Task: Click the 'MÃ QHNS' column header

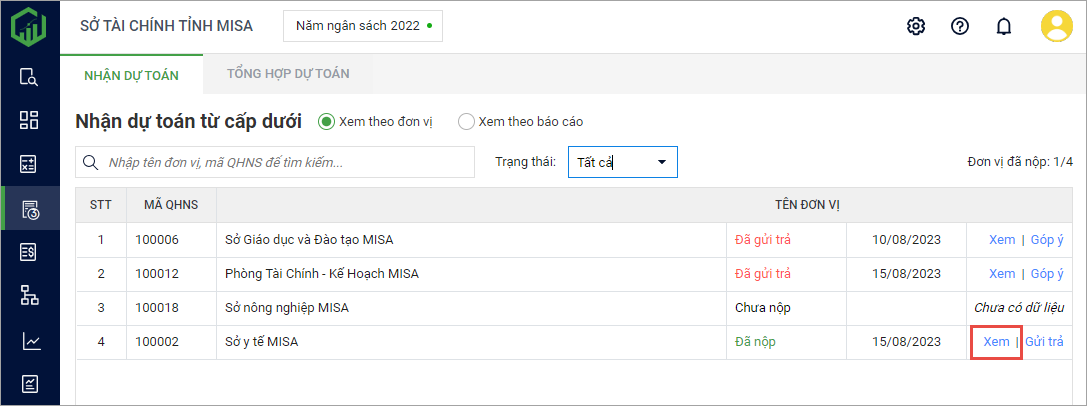Action: click(171, 205)
